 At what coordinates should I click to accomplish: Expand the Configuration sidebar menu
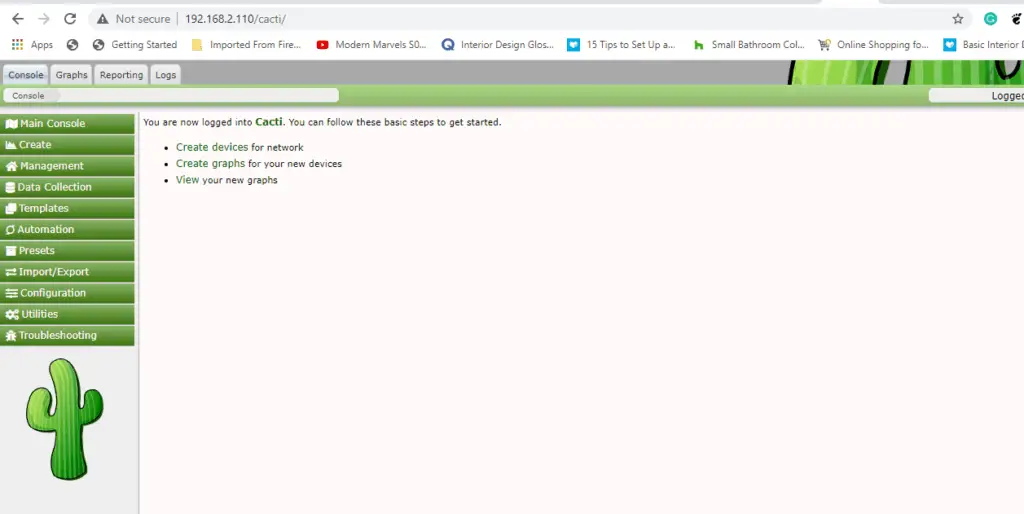click(67, 293)
